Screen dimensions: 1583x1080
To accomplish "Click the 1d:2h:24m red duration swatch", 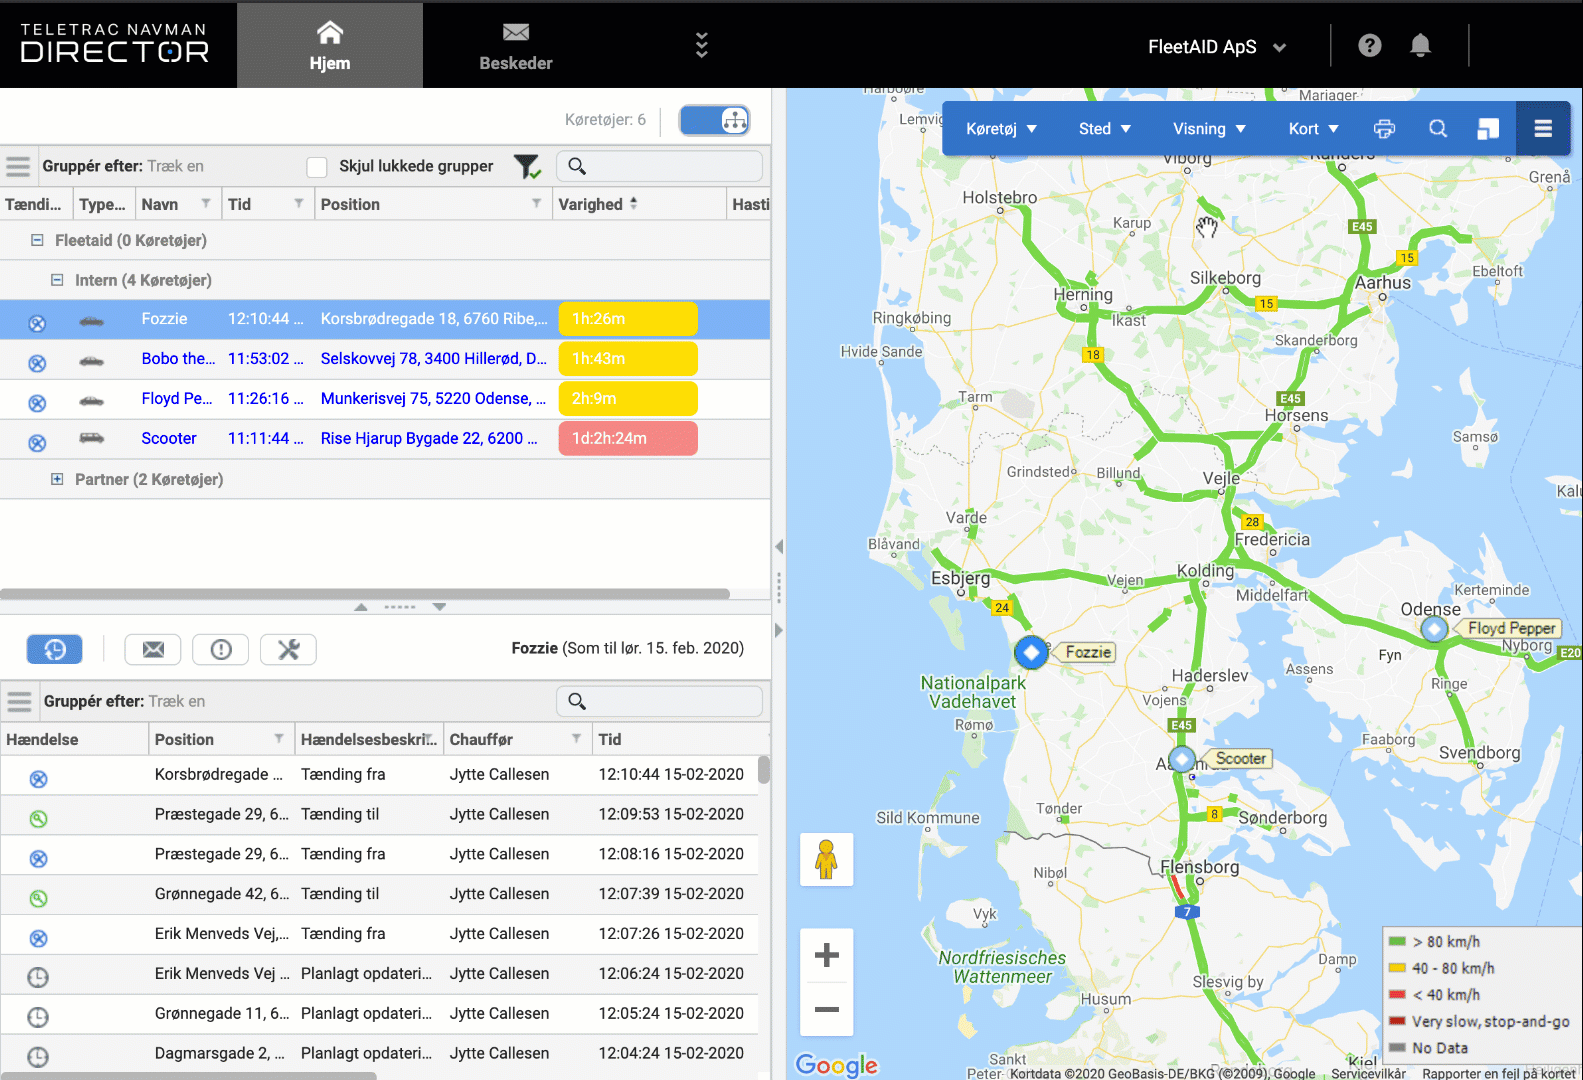I will click(628, 438).
